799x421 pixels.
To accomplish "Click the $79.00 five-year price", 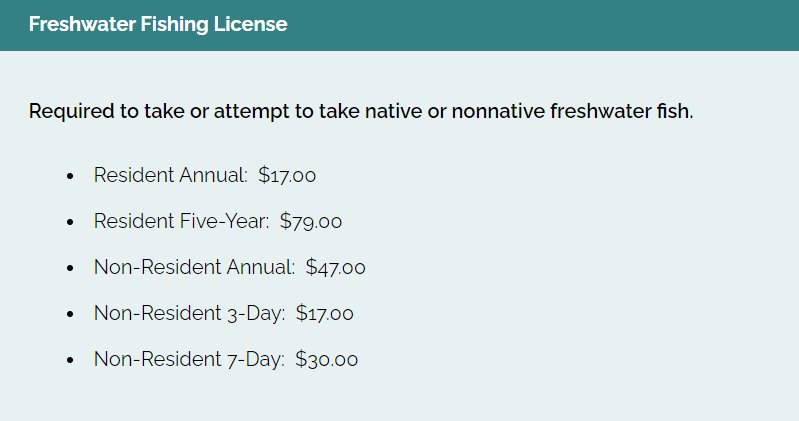I will (x=311, y=221).
